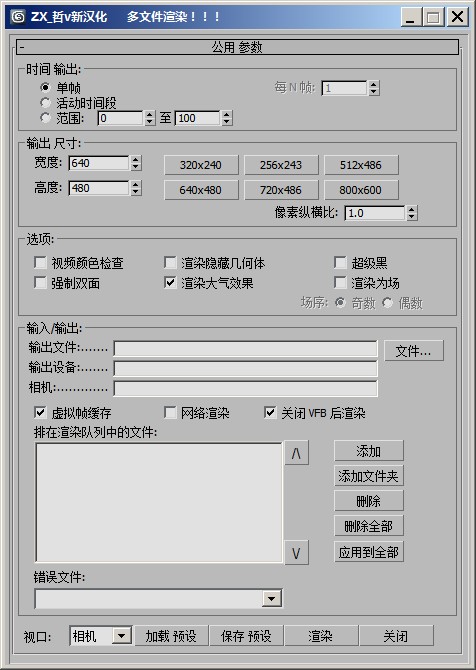The width and height of the screenshot is (476, 670).
Task: Adjust 像素纵横比 spinner arrows
Action: (411, 213)
